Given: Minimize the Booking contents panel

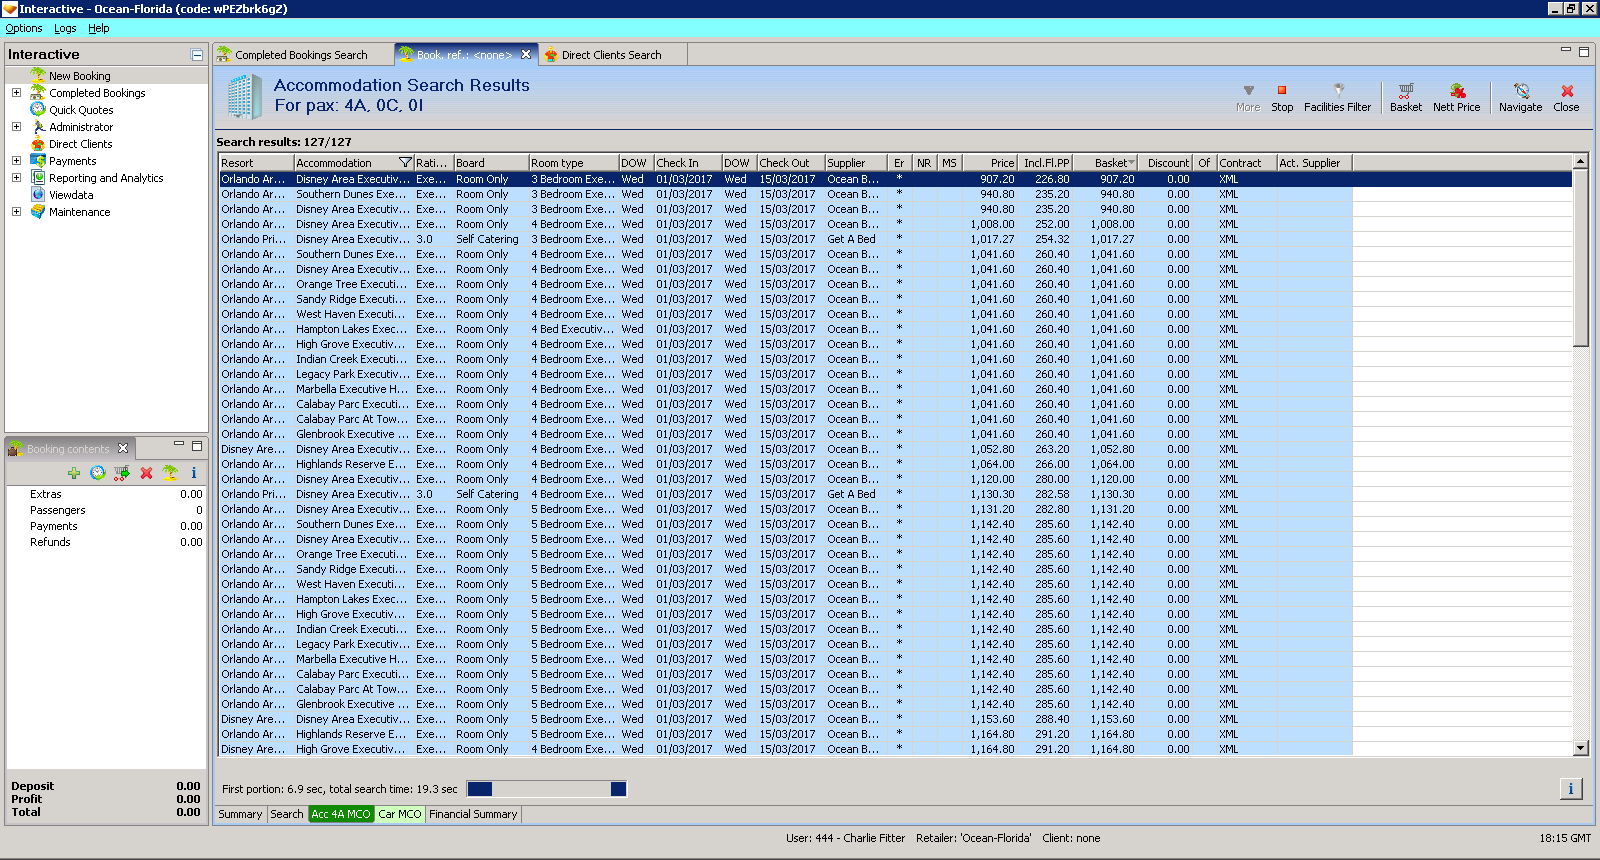Looking at the screenshot, I should [179, 444].
